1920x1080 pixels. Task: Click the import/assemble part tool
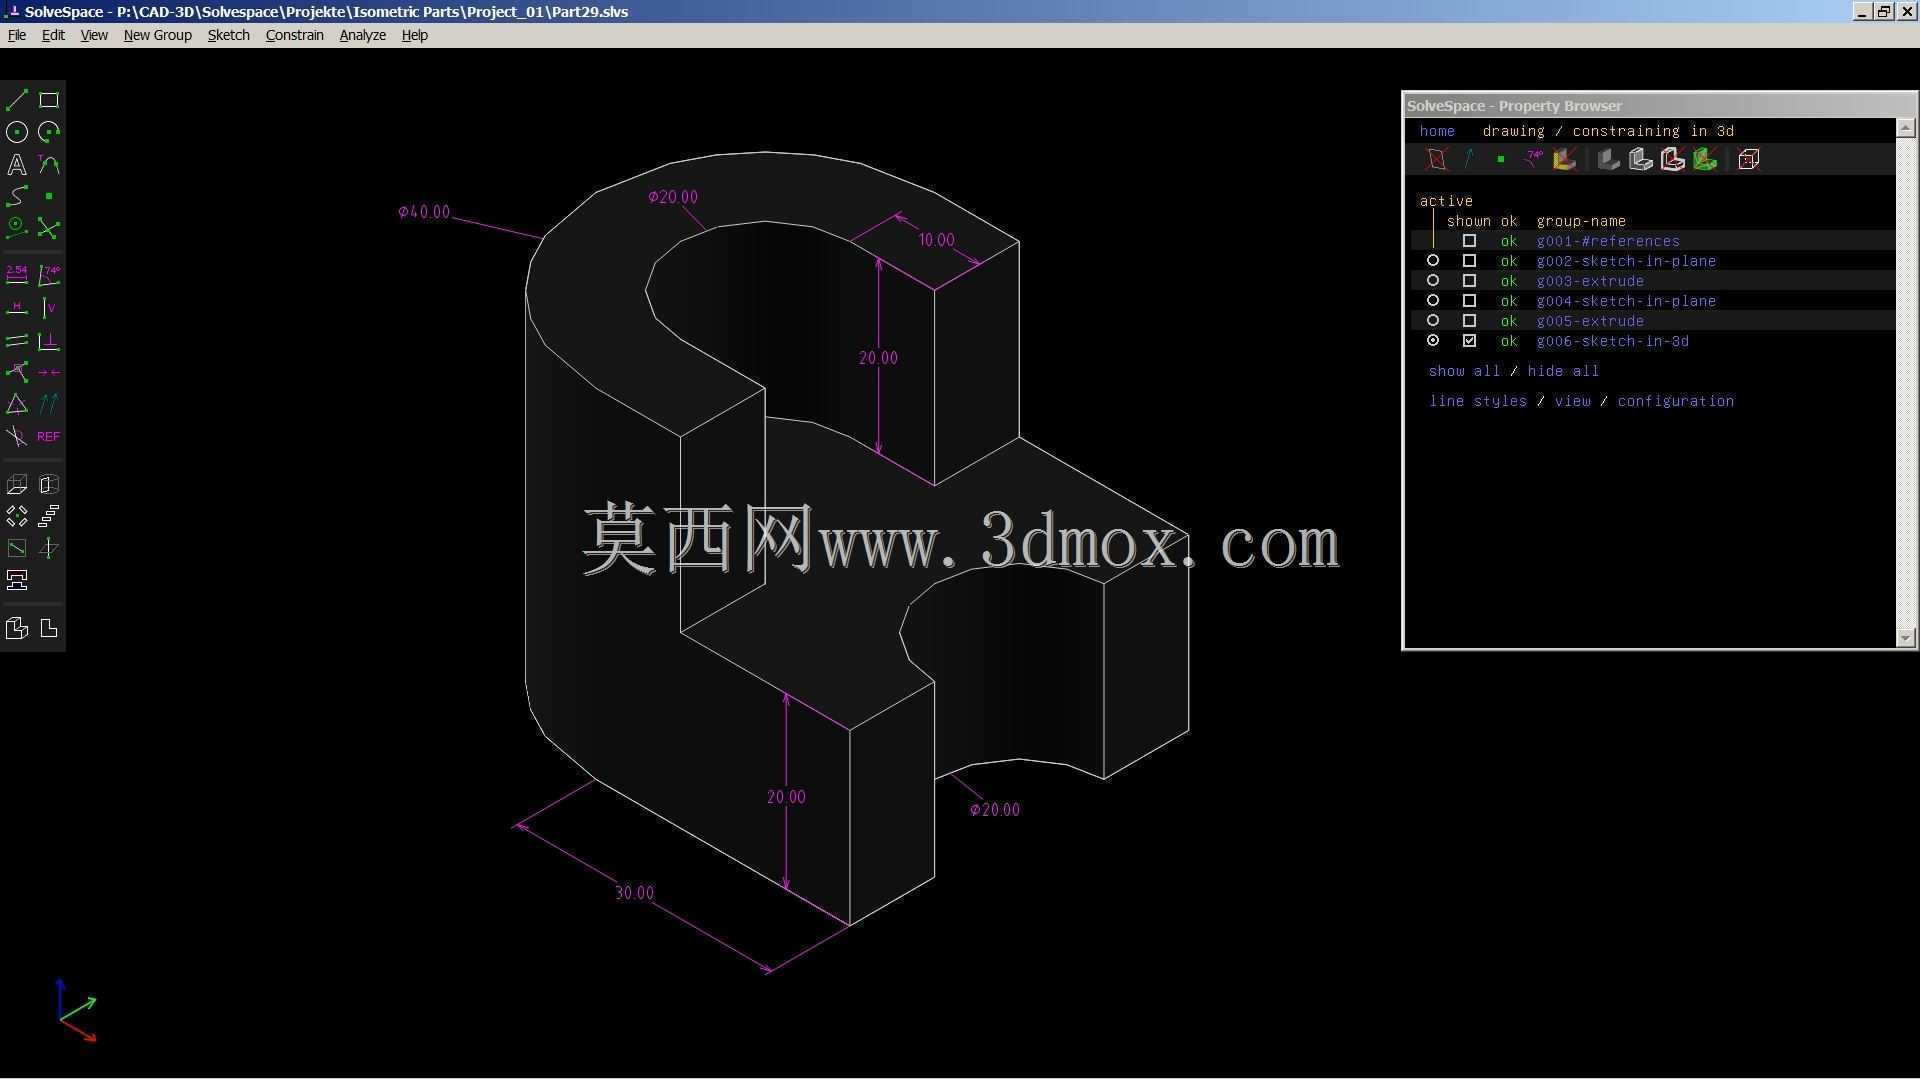17,580
